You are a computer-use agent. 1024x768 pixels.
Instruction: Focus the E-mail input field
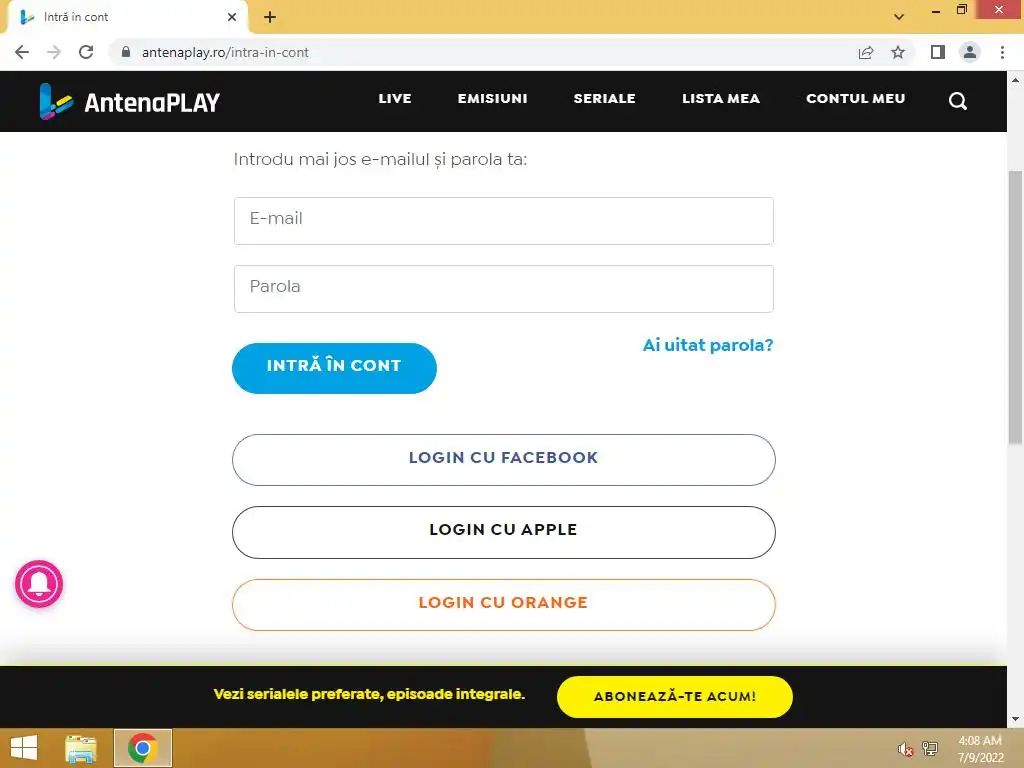[x=504, y=221]
